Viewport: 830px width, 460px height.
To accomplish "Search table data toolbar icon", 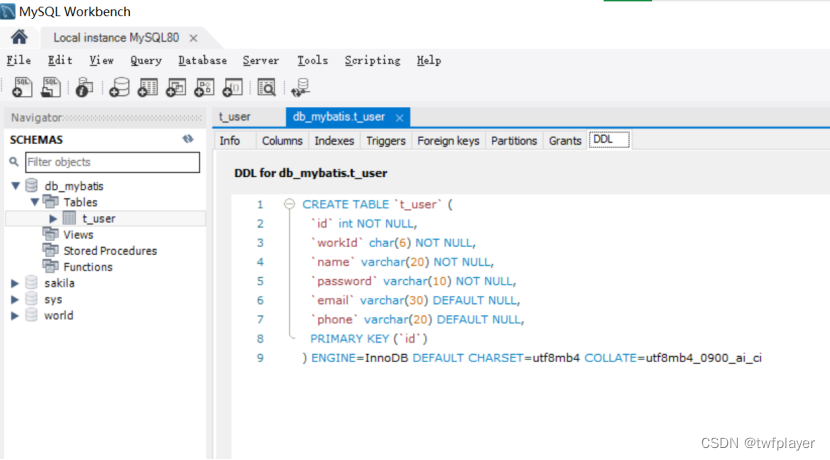I will click(266, 87).
